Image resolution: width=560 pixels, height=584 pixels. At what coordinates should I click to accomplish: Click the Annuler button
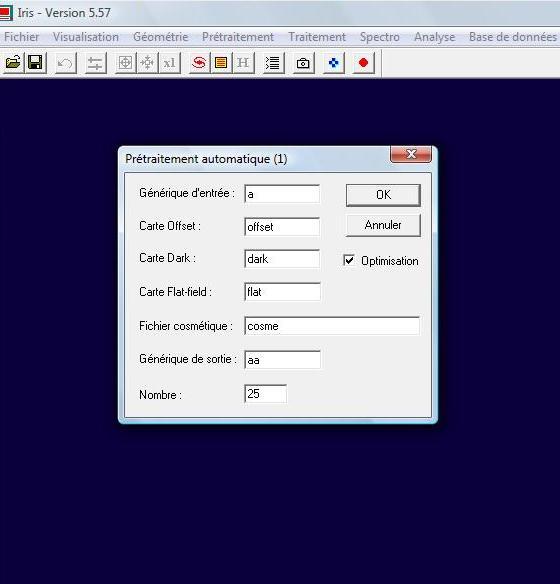pos(383,225)
